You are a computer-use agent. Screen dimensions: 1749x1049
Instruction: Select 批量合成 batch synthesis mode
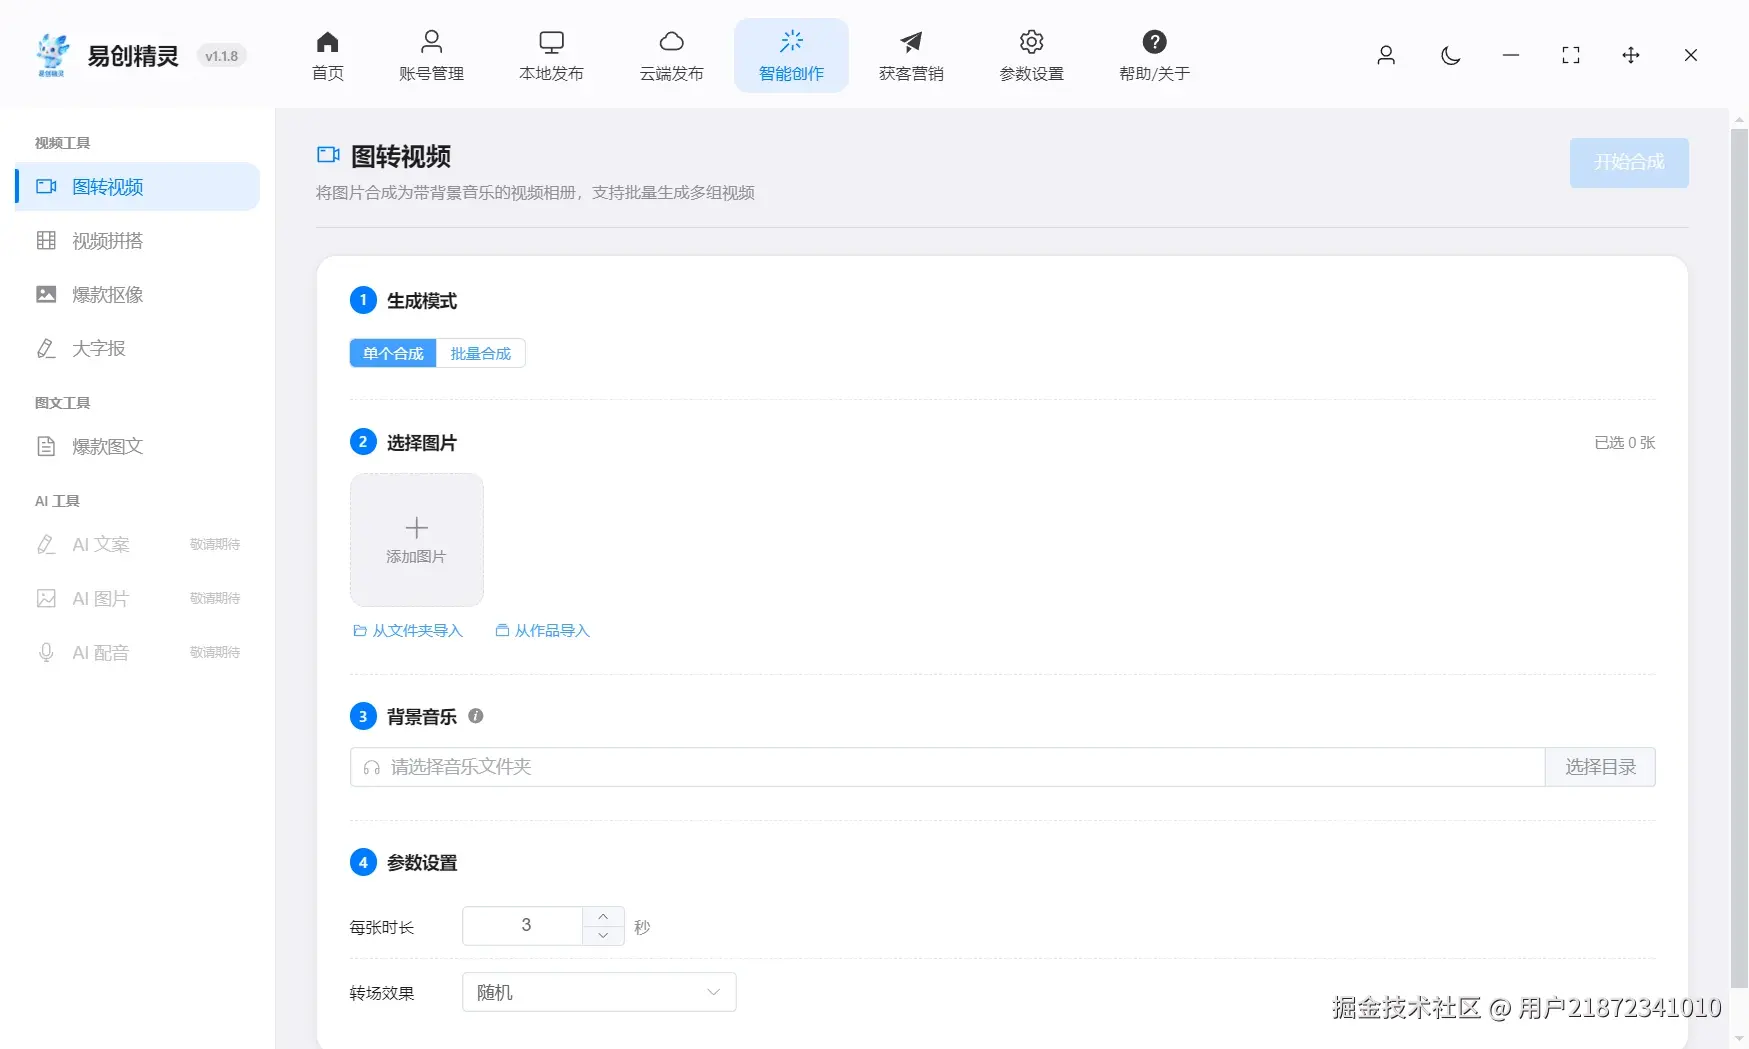point(481,353)
